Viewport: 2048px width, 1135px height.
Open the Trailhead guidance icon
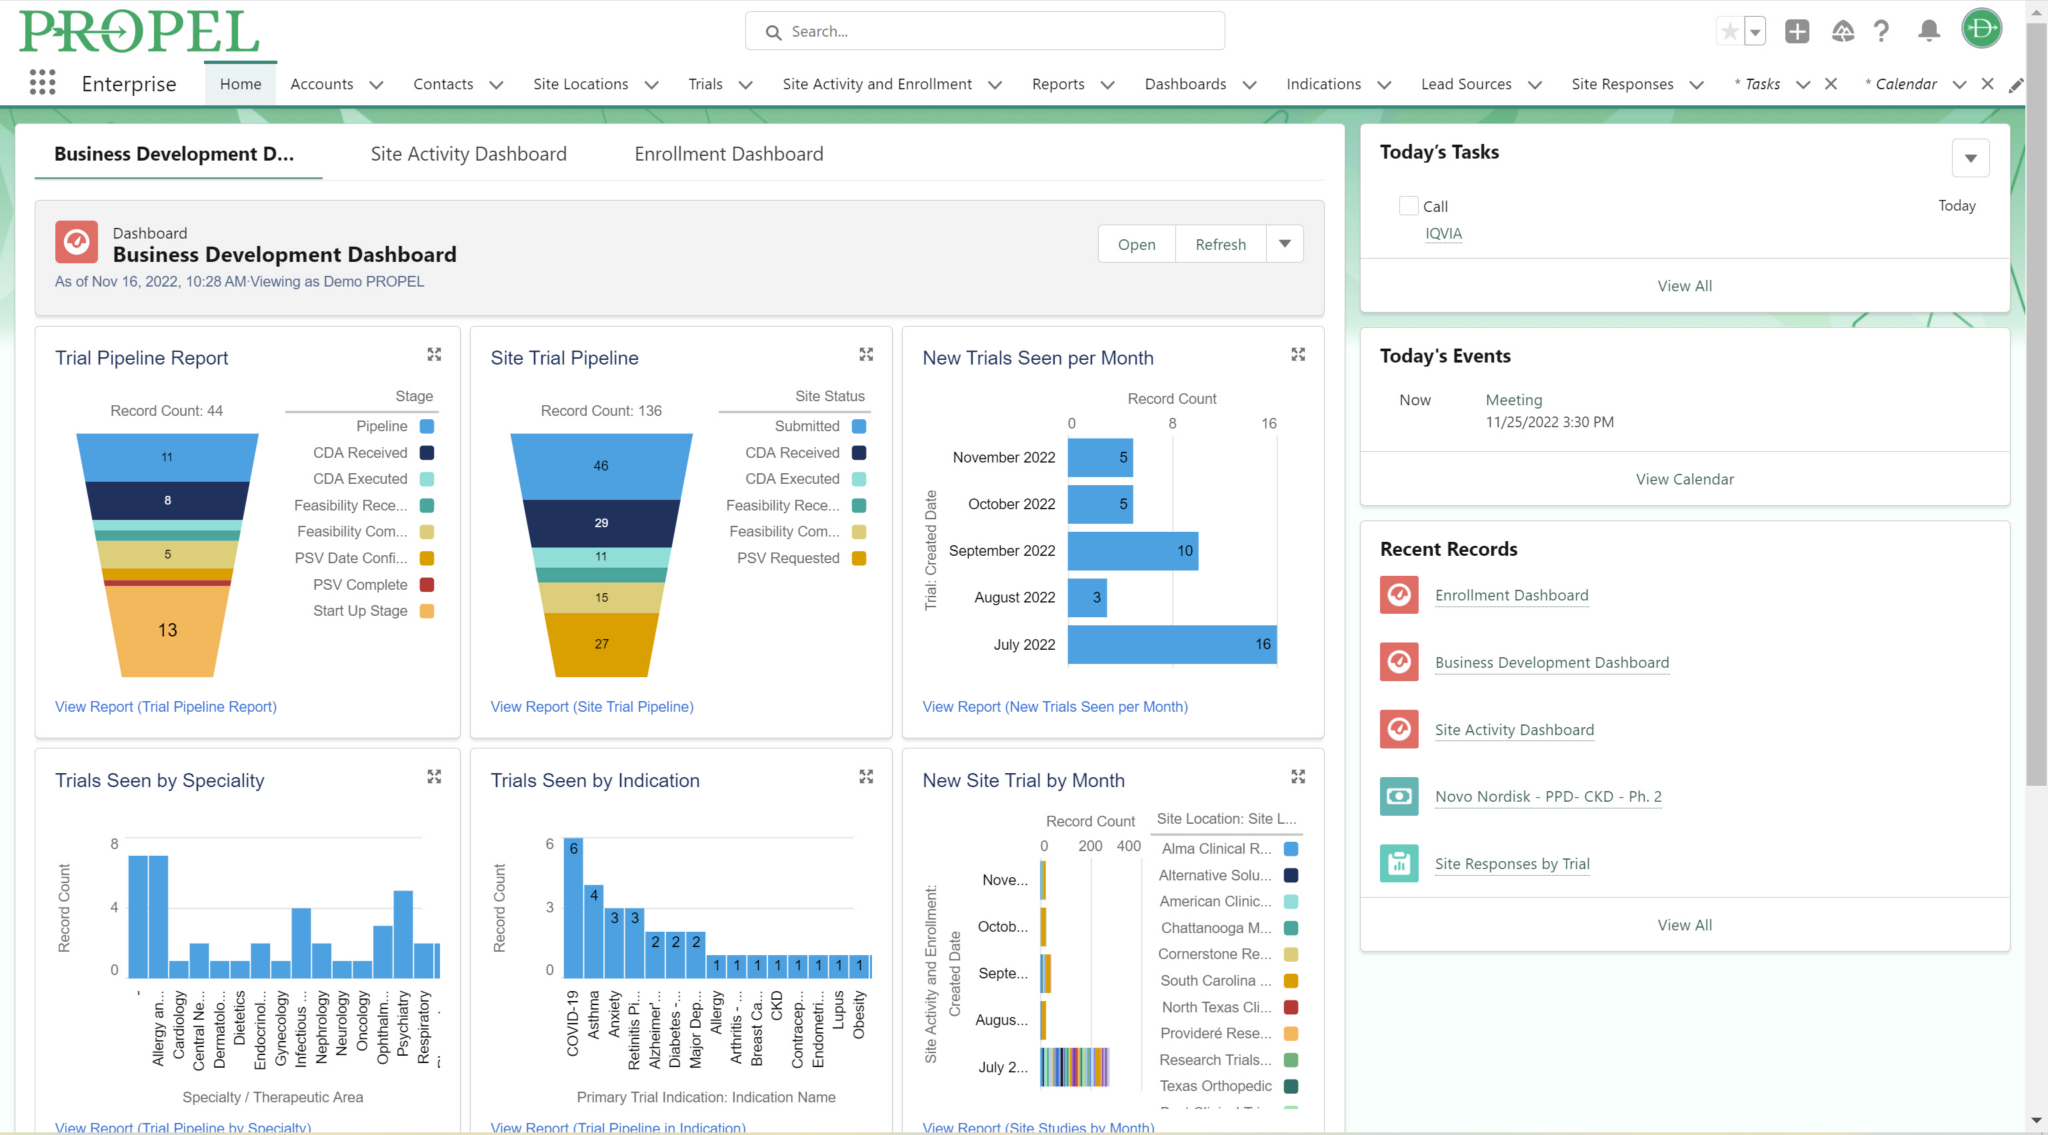1843,32
